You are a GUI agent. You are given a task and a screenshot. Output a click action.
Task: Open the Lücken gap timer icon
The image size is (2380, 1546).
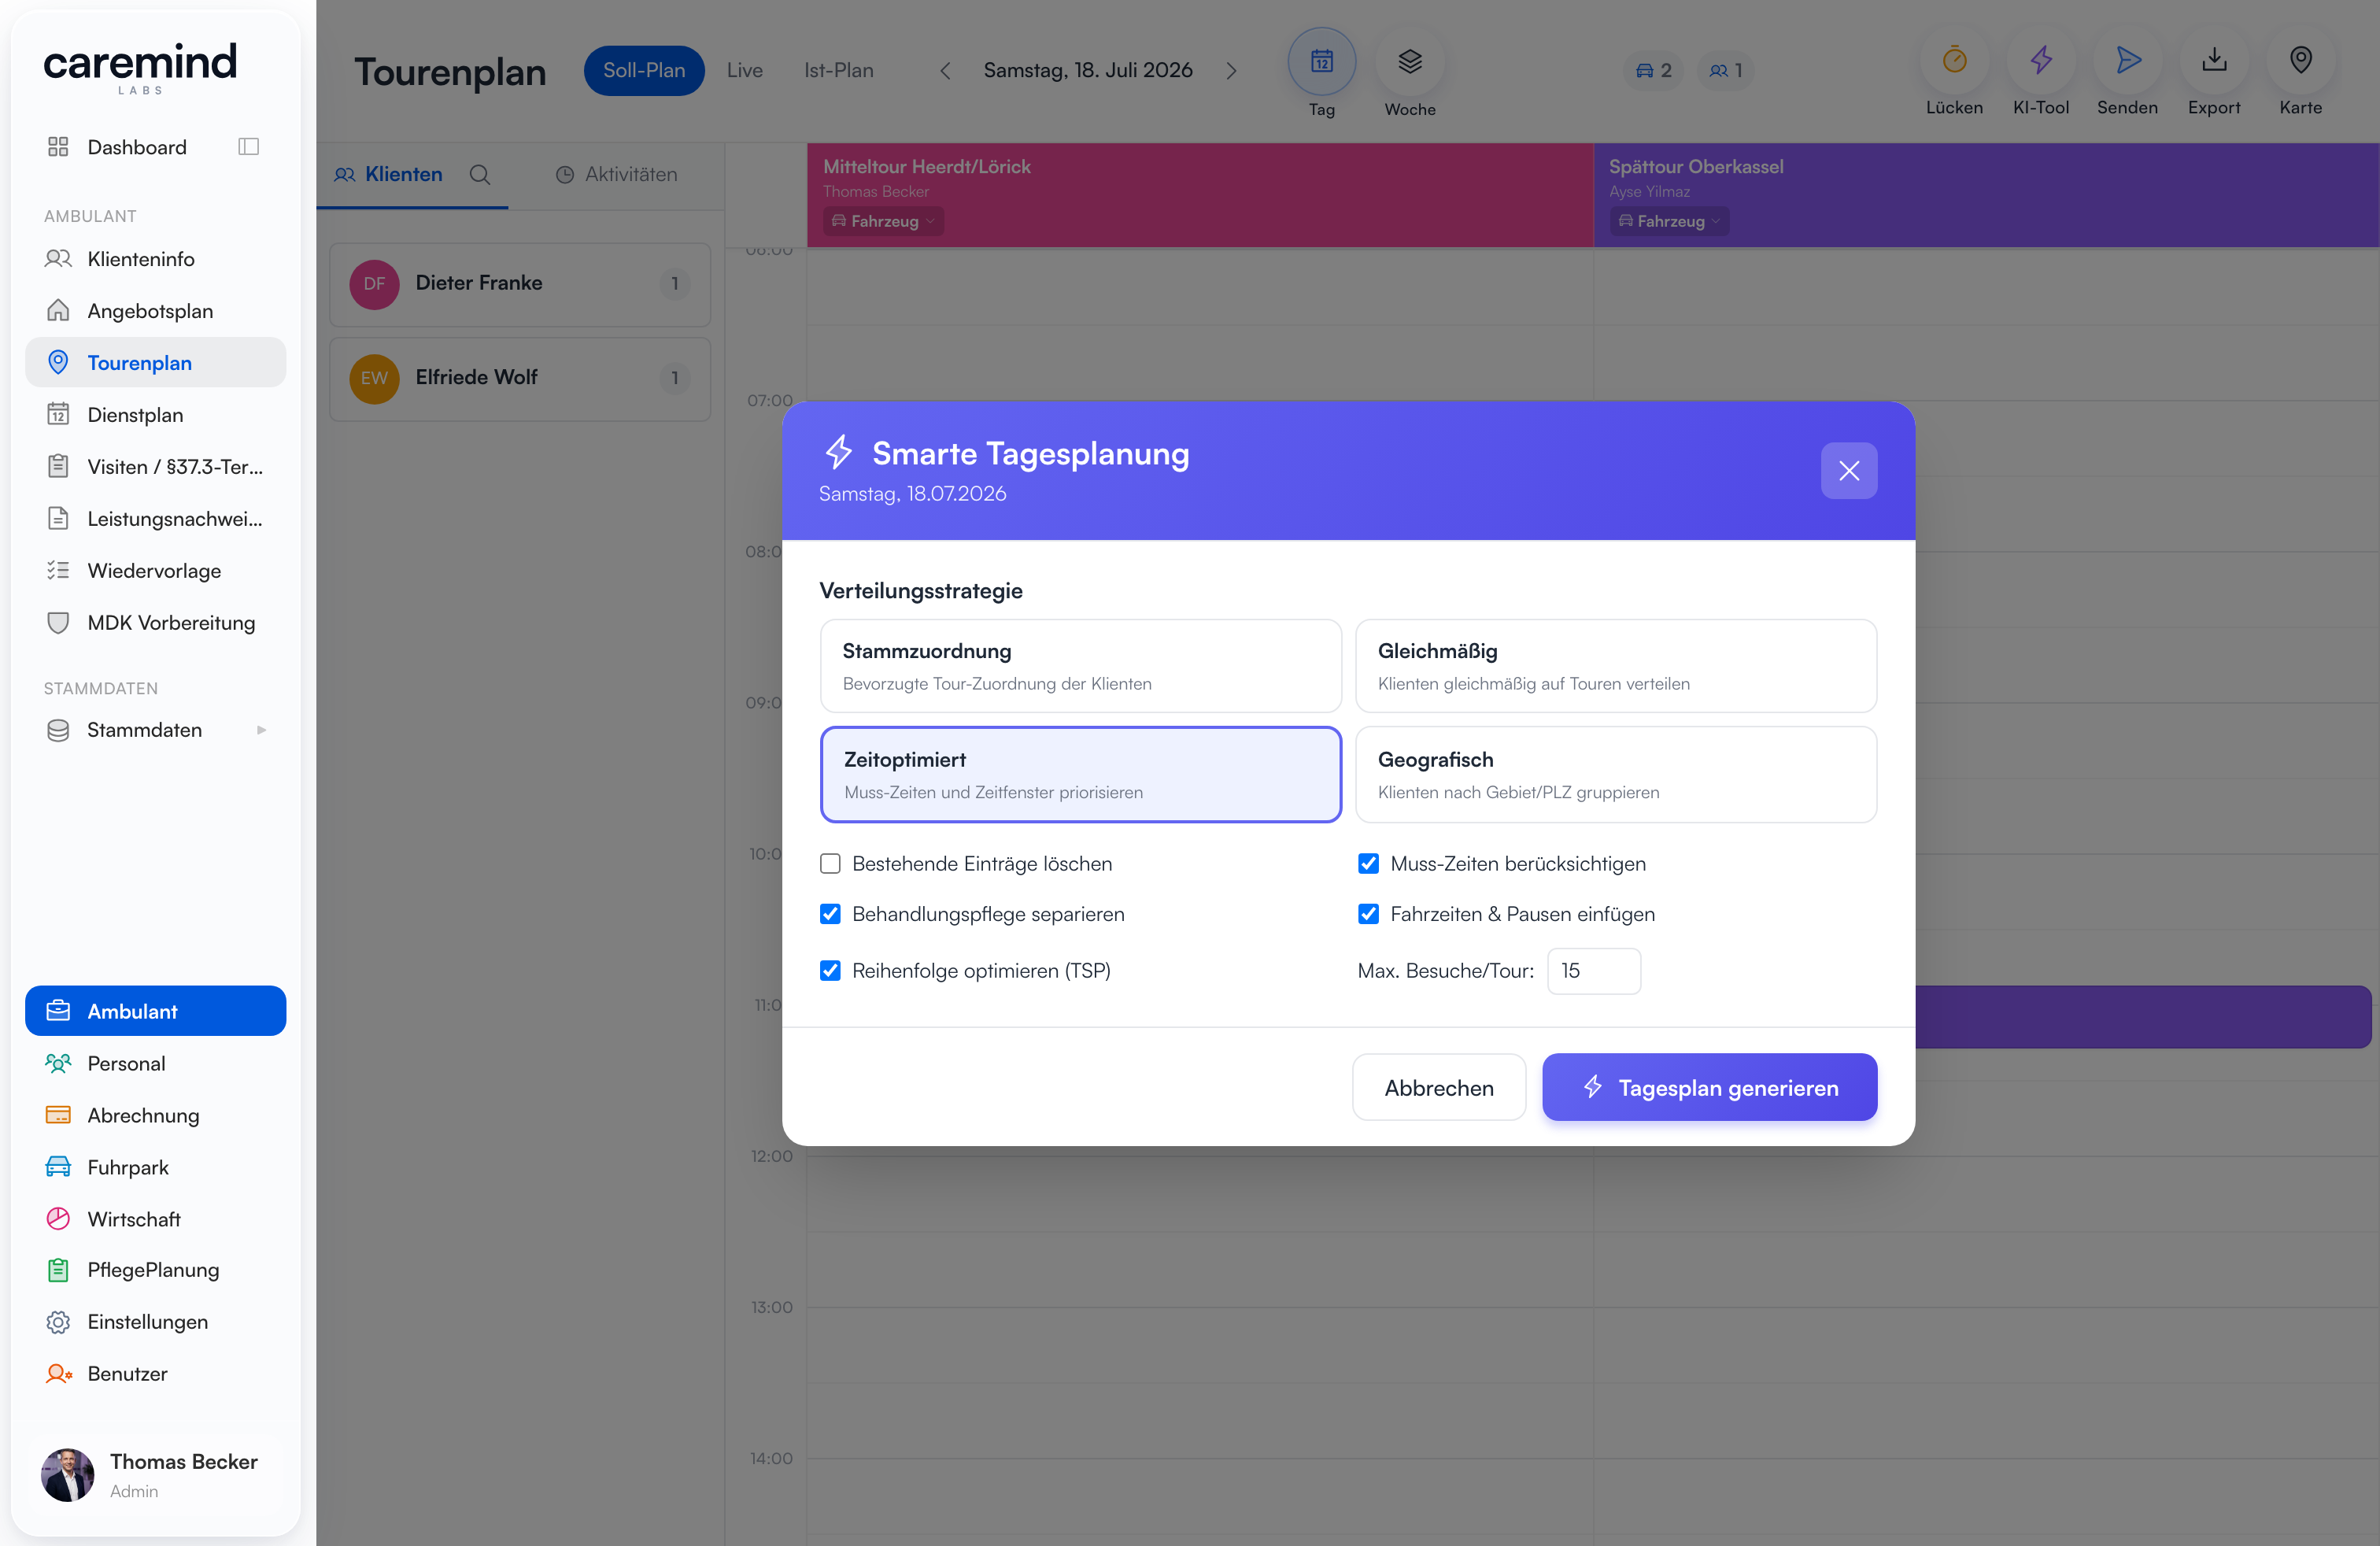pyautogui.click(x=1954, y=61)
